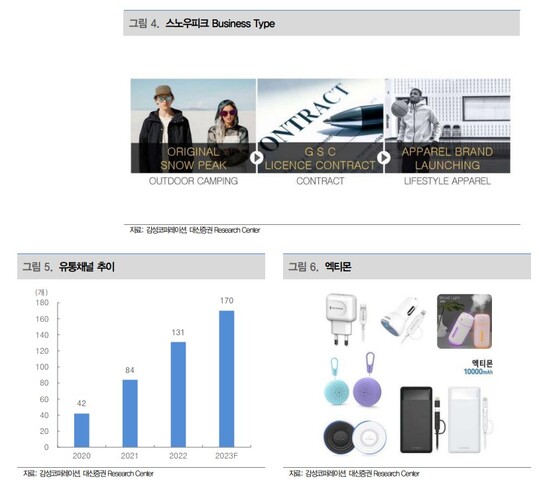
Task: Click the car charger product image
Action: click(x=404, y=319)
